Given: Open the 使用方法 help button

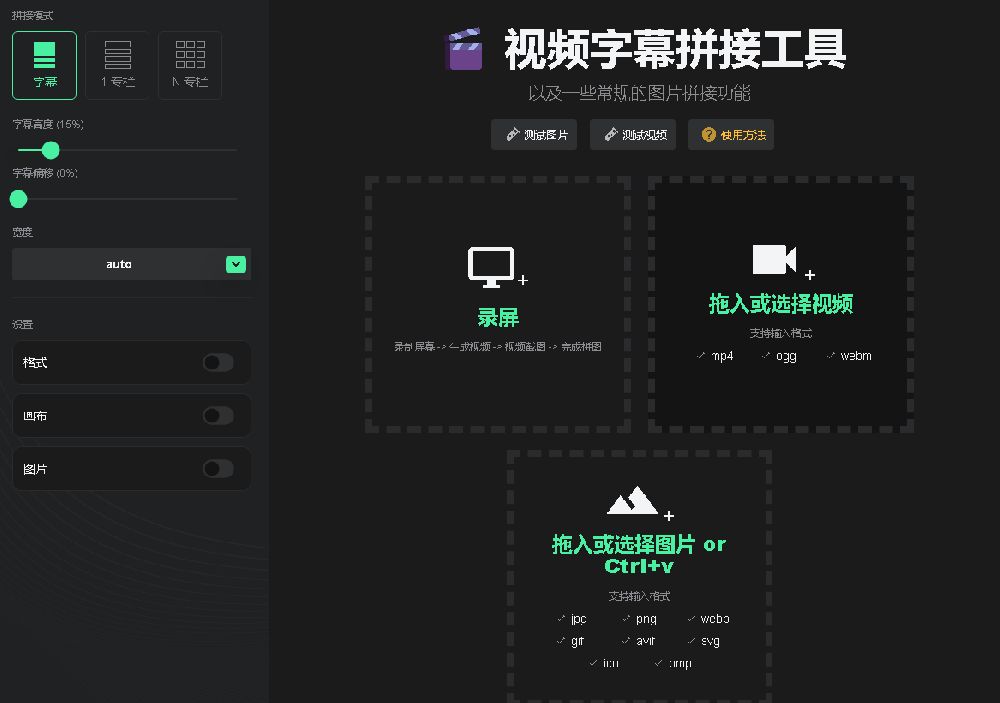Looking at the screenshot, I should click(x=731, y=135).
